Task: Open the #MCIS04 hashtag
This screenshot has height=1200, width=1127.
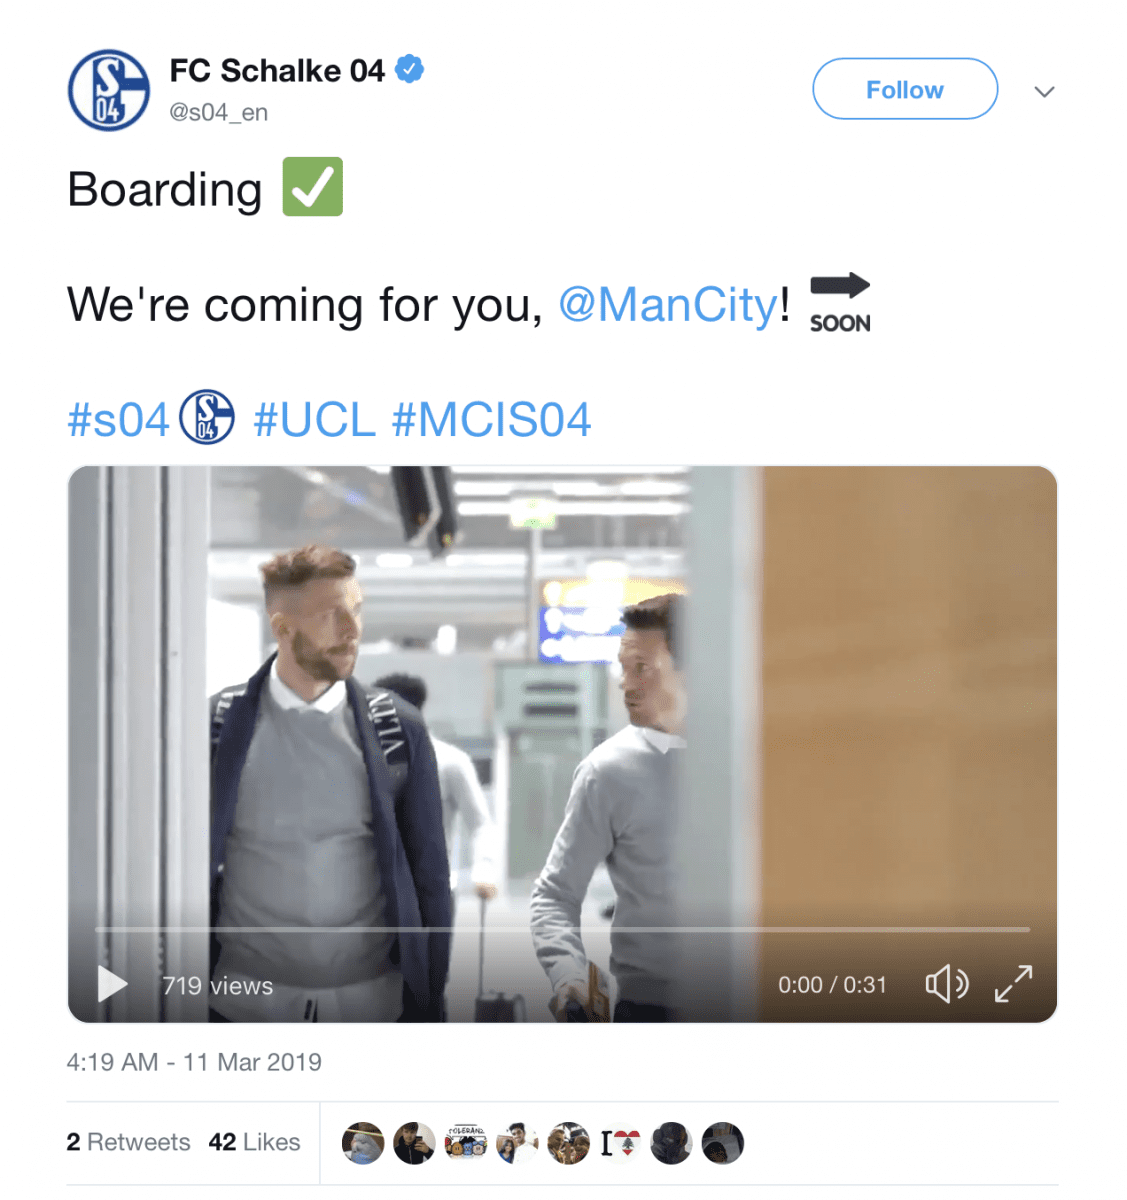Action: click(491, 420)
